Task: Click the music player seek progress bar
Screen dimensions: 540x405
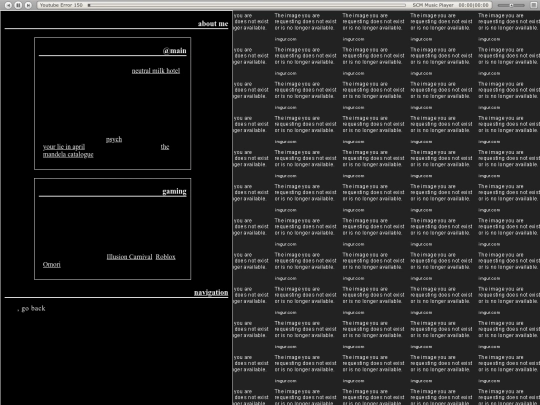Action: coord(247,5)
